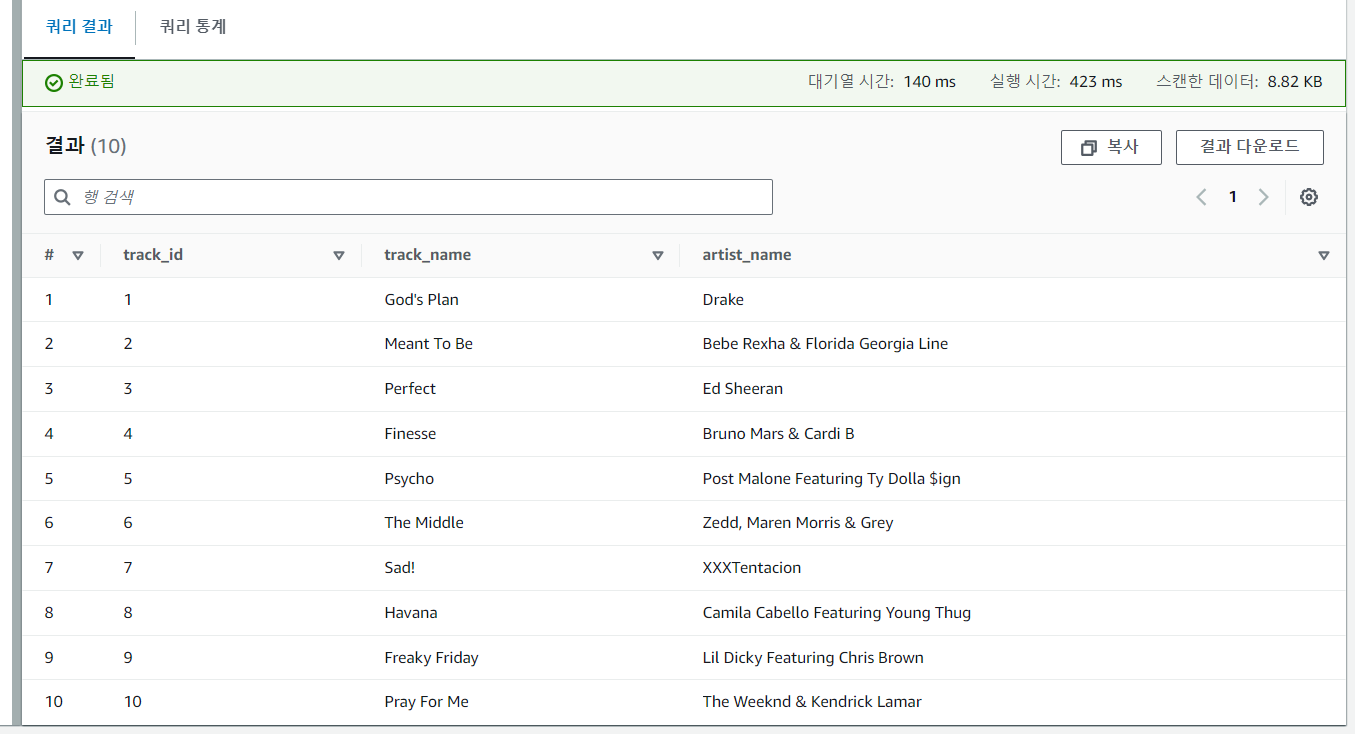Select page number 1 in pagination
This screenshot has height=734, width=1355.
1233,197
